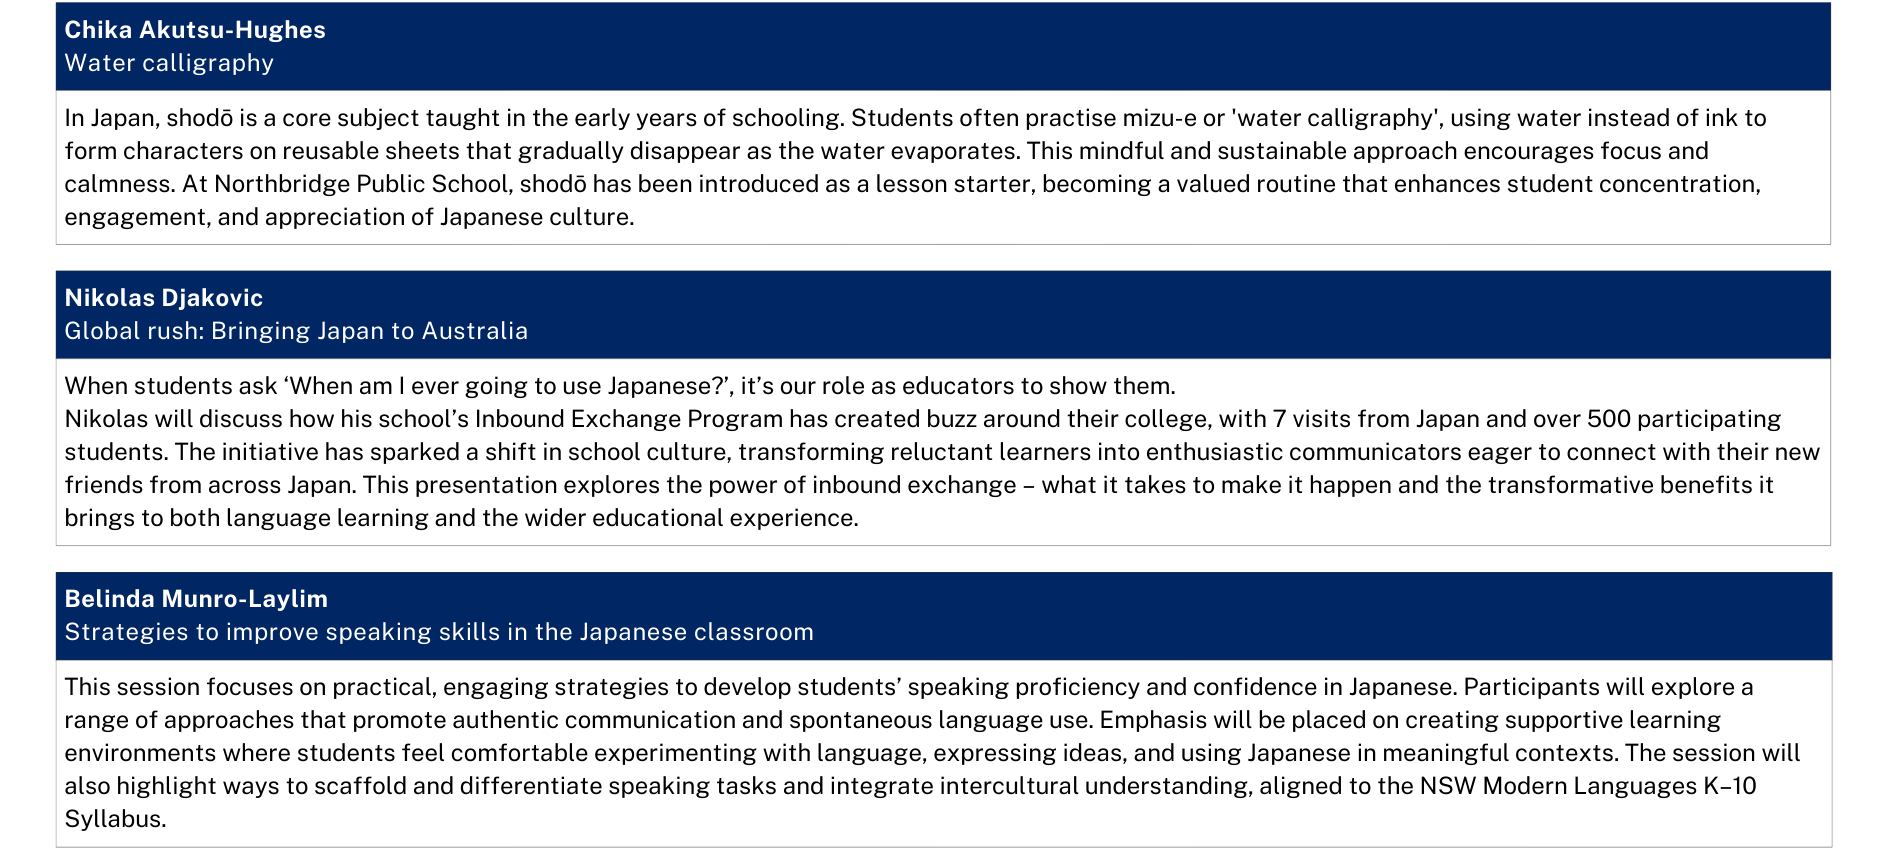Image resolution: width=1891 pixels, height=852 pixels.
Task: Click the empty area of the Nikolas Djakovic header bar
Action: point(1200,314)
